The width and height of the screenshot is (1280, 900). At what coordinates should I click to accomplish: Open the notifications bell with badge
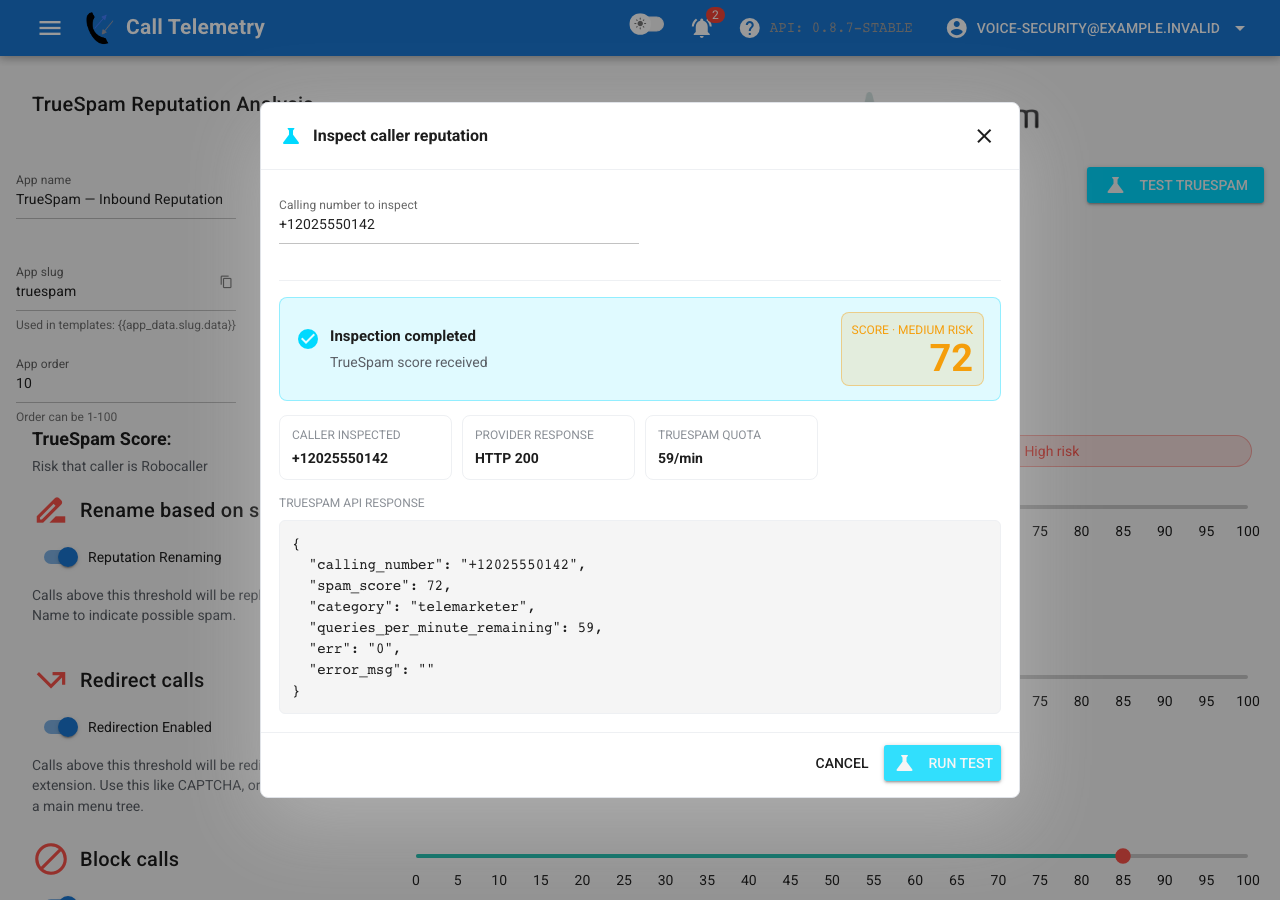[703, 27]
